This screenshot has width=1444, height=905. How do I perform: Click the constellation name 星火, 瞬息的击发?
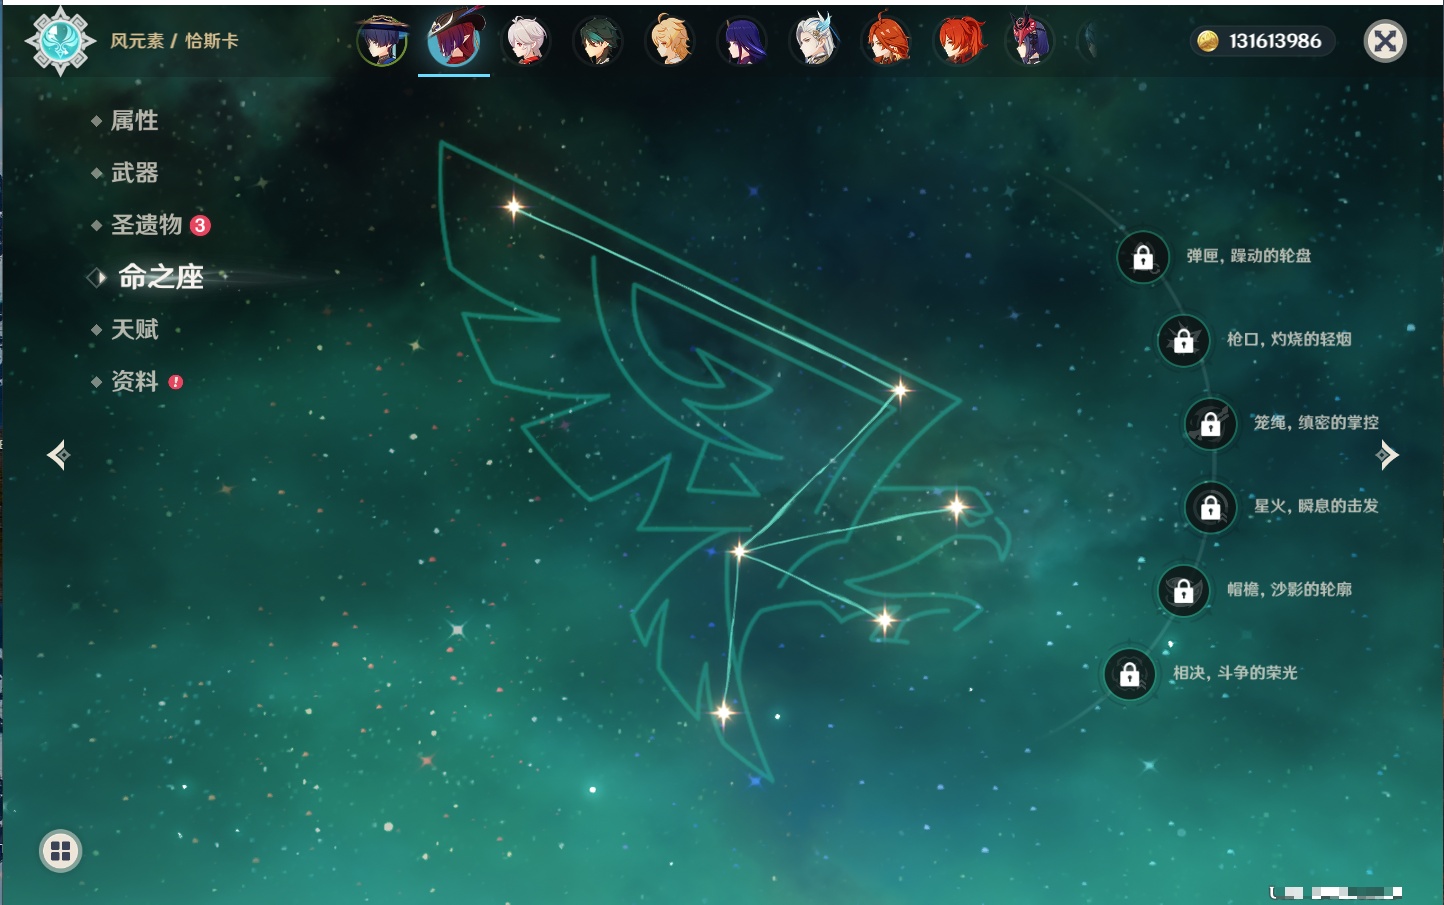(x=1316, y=506)
